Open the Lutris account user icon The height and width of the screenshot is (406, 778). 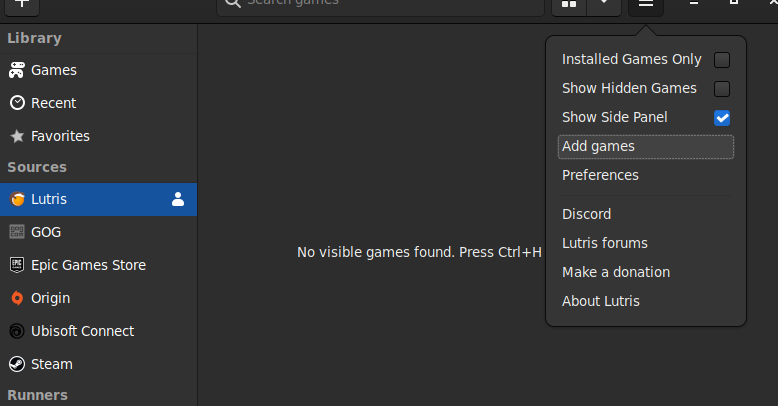[x=178, y=199]
